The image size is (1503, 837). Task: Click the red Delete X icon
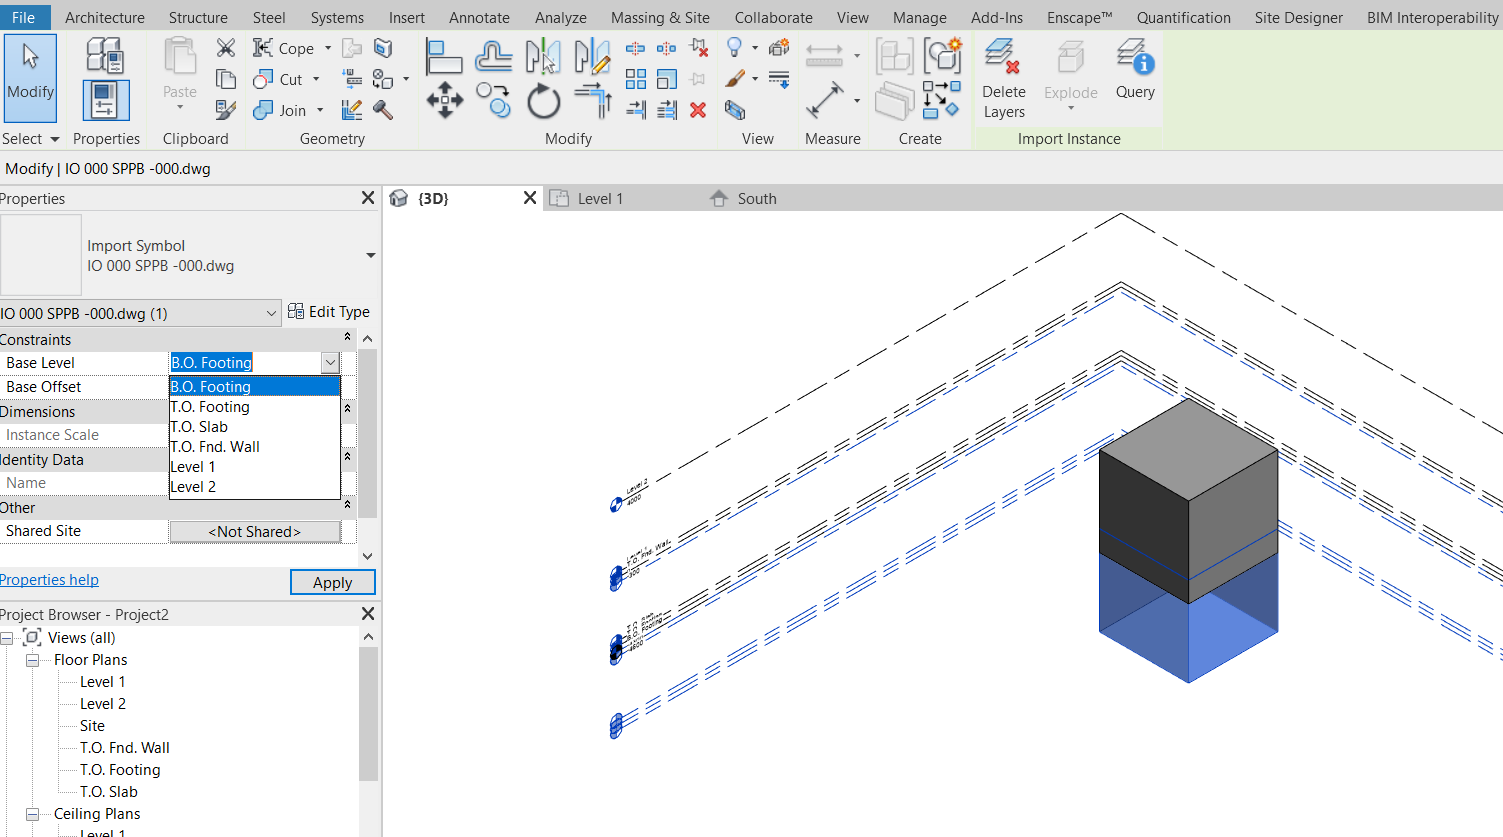[x=698, y=110]
